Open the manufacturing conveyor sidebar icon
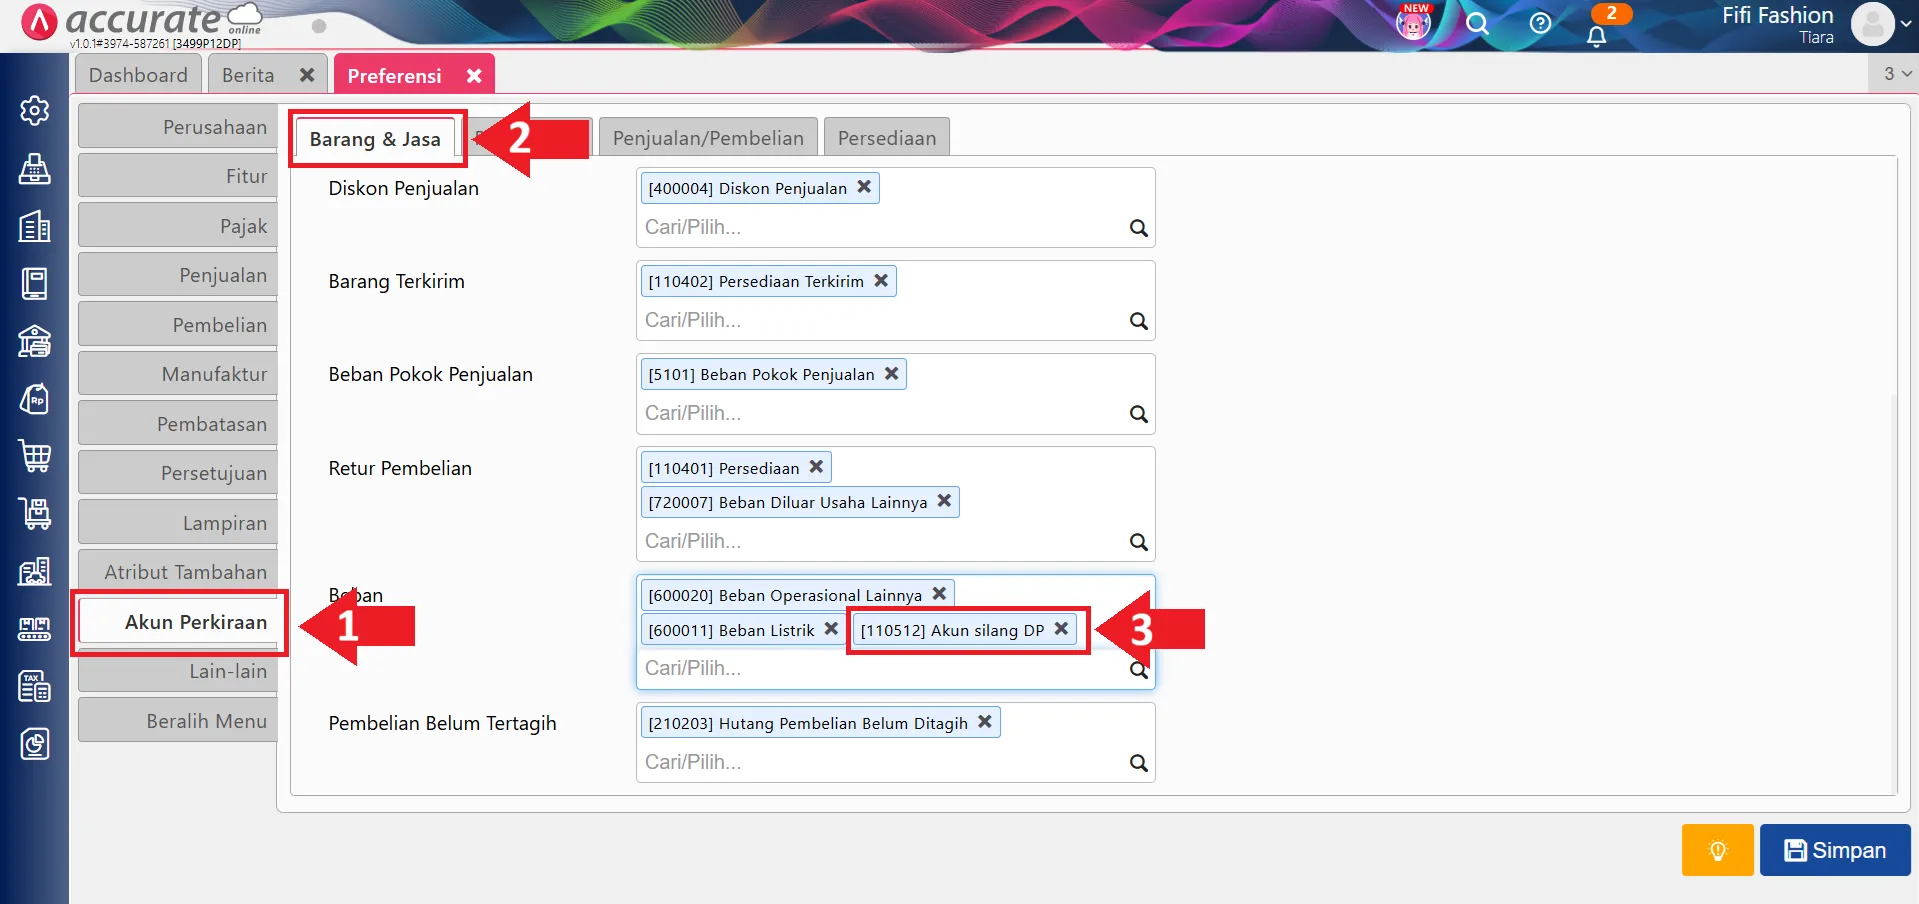This screenshot has width=1919, height=904. pos(35,629)
